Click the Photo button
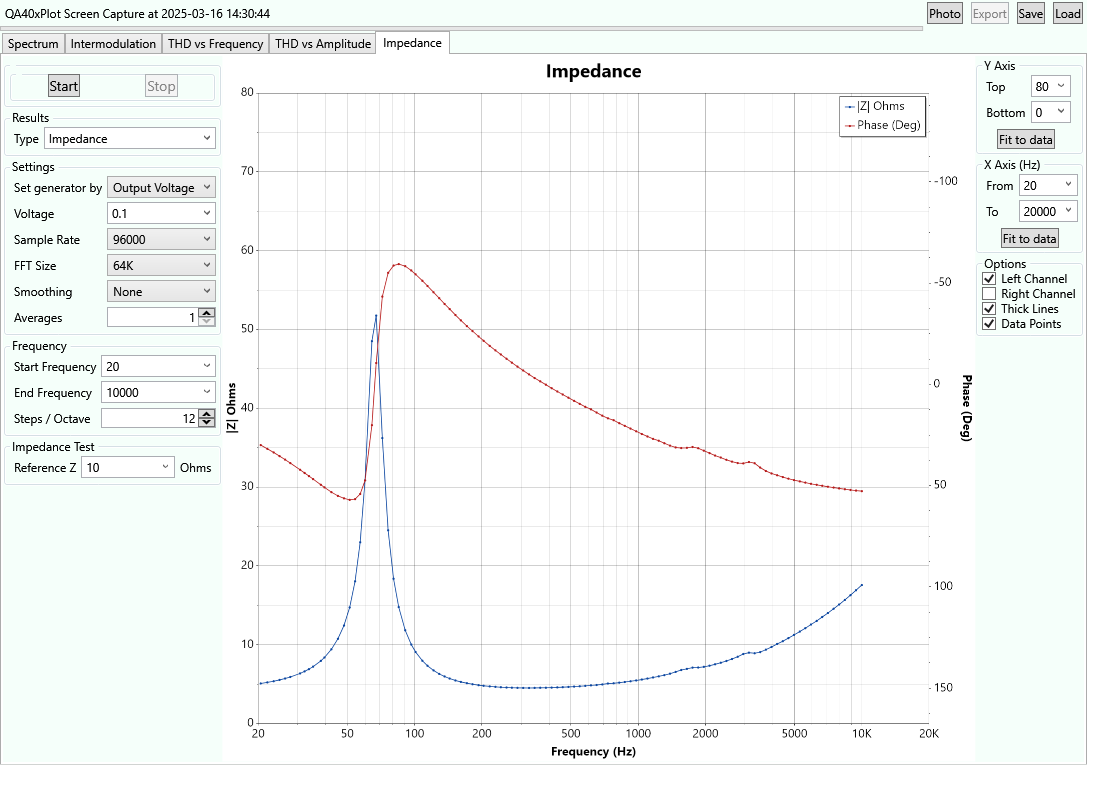 [944, 13]
